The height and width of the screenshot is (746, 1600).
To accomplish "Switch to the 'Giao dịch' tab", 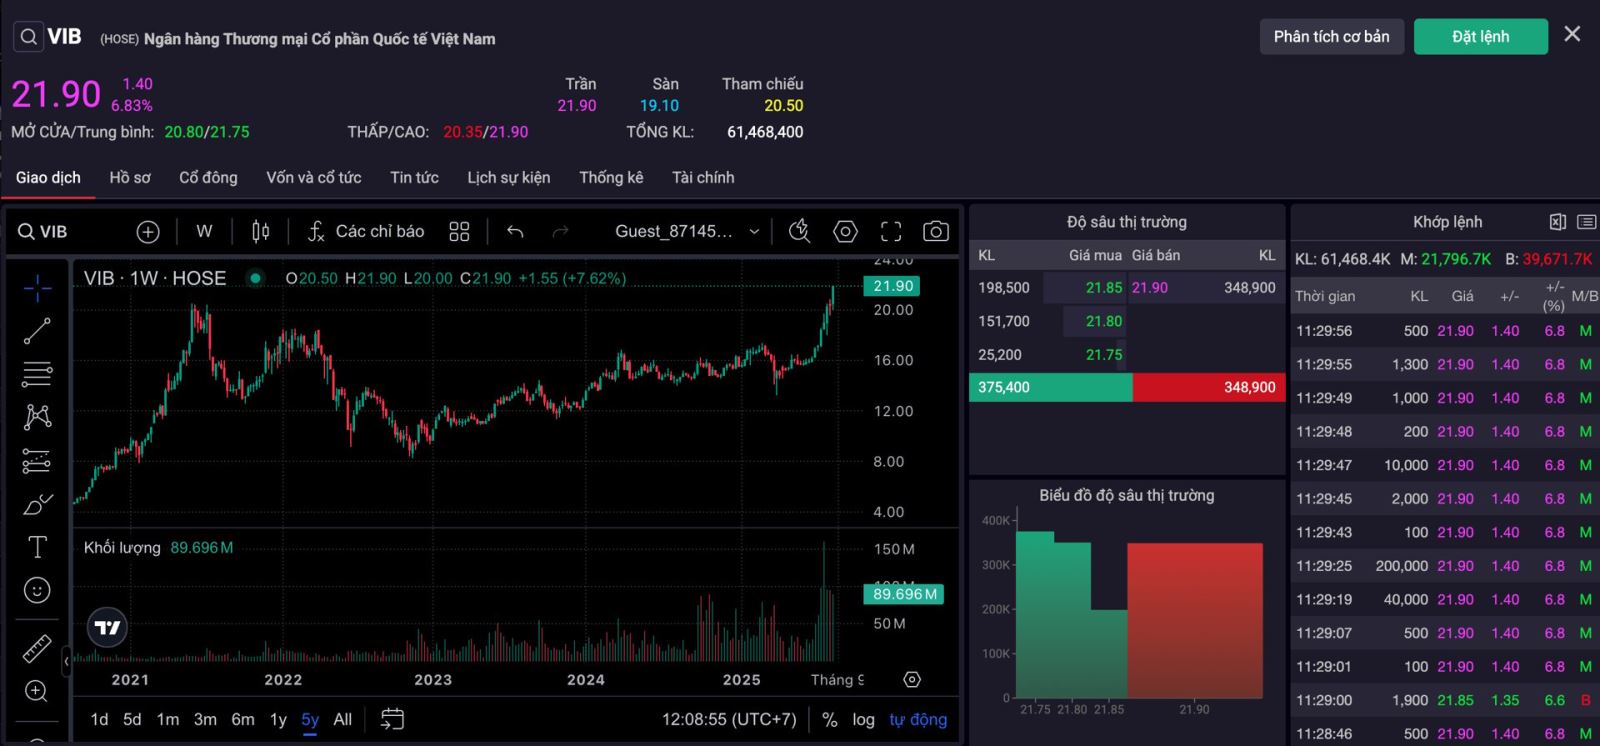I will [x=48, y=177].
